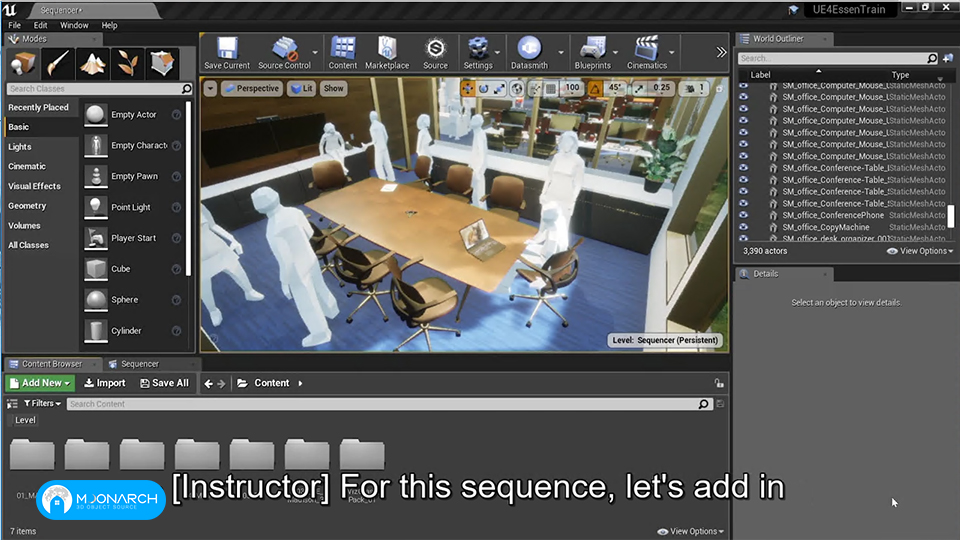The height and width of the screenshot is (540, 960).
Task: Open the Lit view mode dropdown
Action: [x=302, y=88]
